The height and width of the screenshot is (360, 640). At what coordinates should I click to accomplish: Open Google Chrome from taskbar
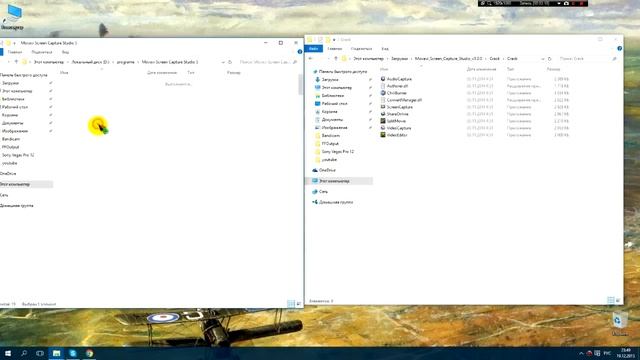pos(89,353)
